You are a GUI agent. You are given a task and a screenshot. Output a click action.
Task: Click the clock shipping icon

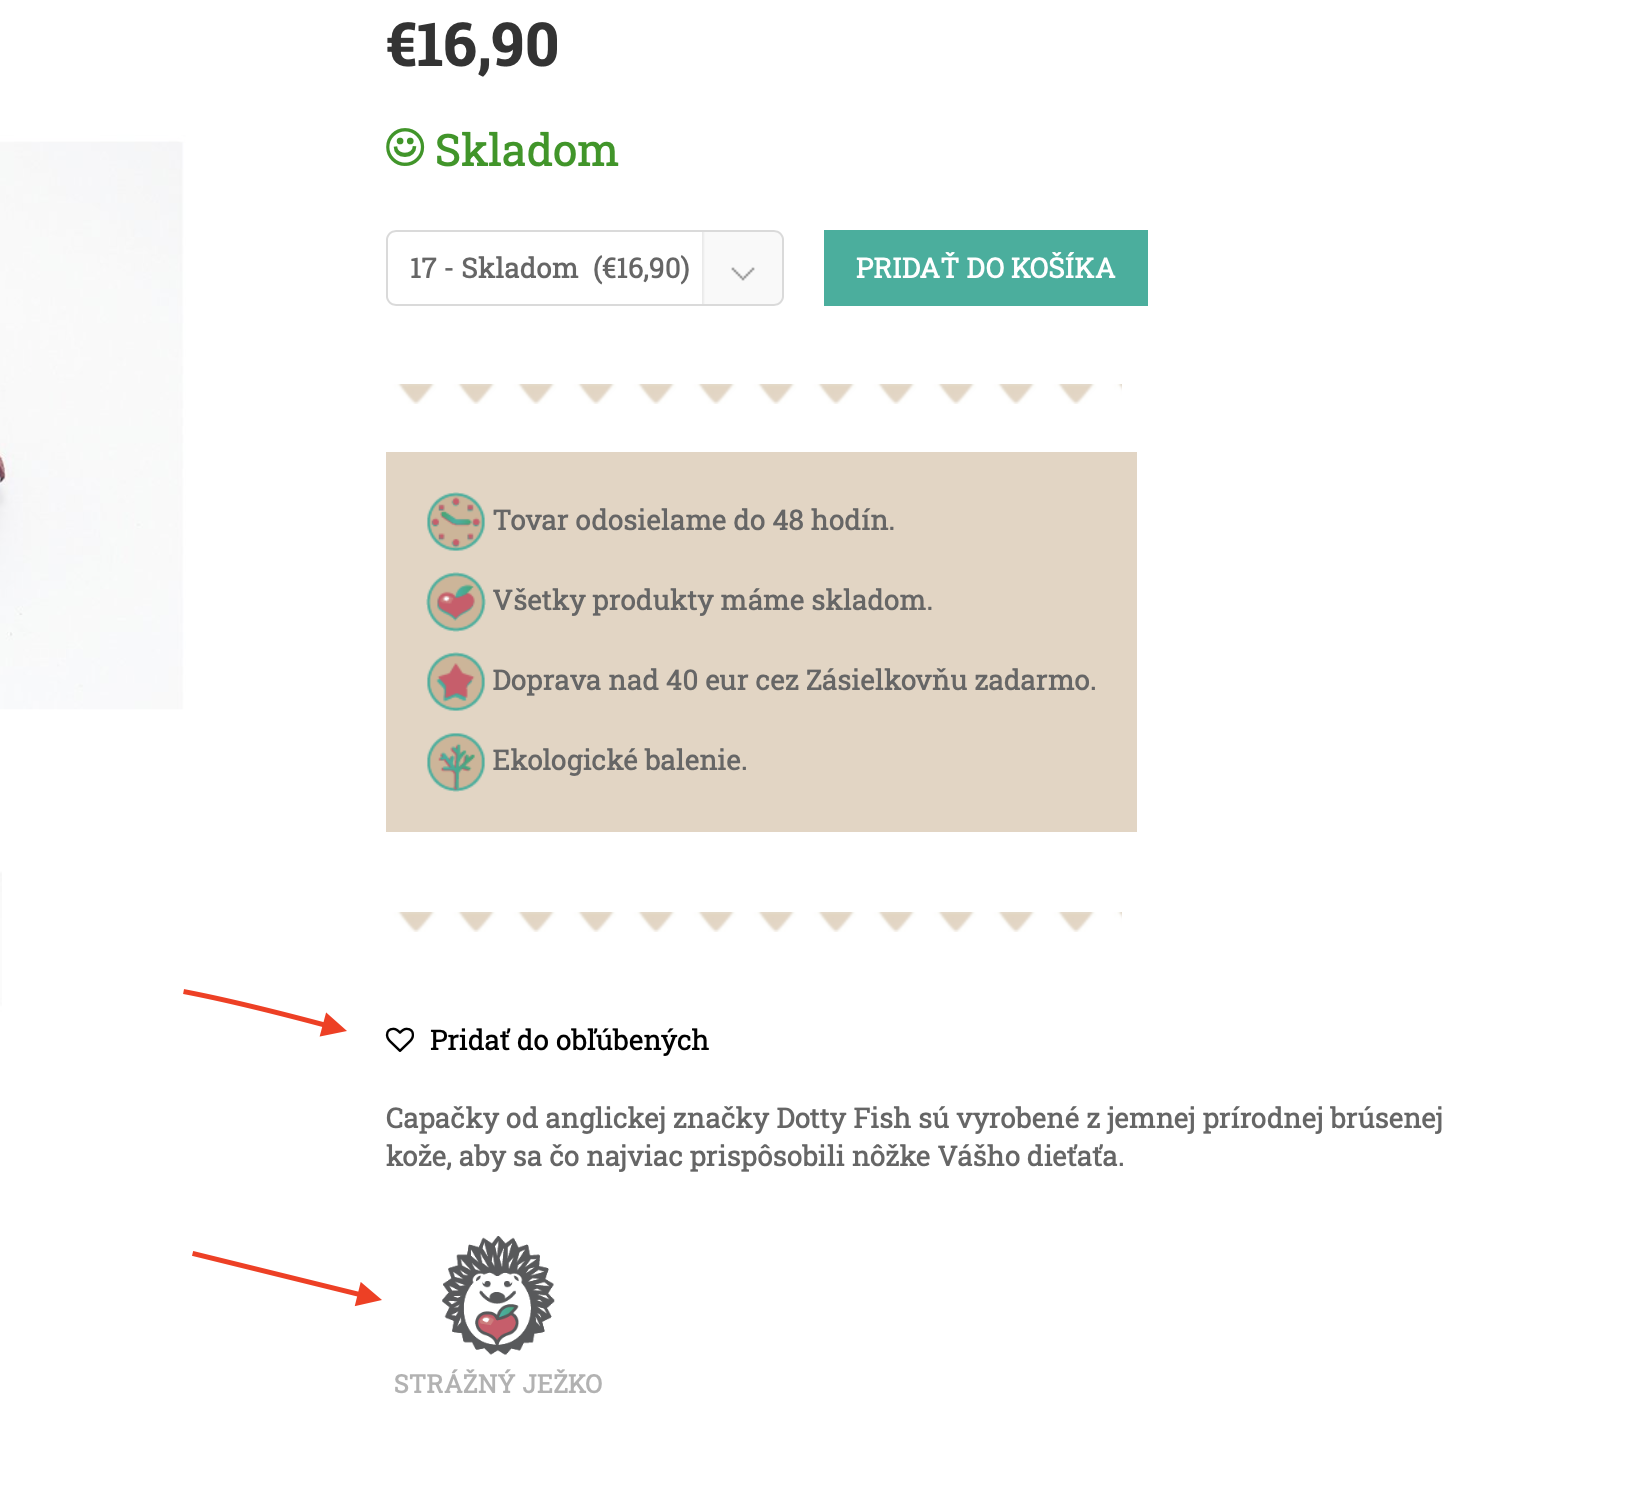(x=456, y=521)
